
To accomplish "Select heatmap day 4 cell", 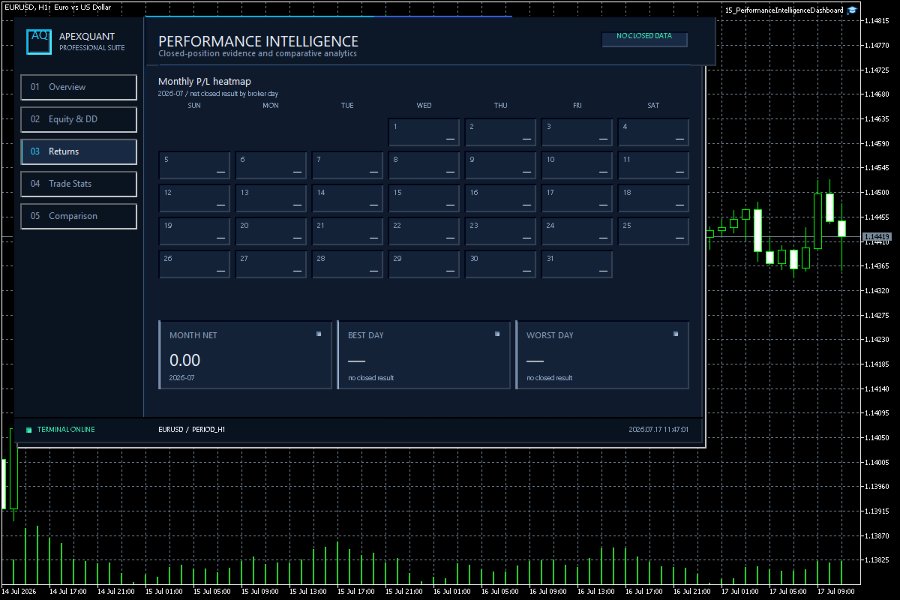I will [x=654, y=133].
